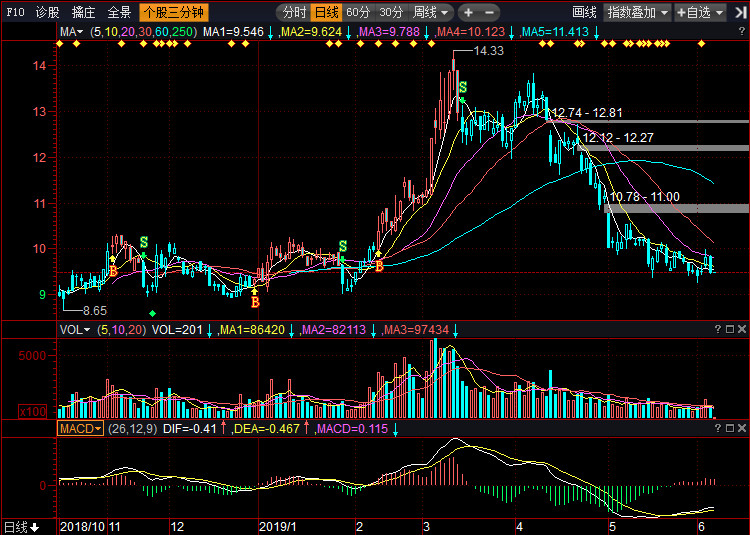This screenshot has height=535, width=750.
Task: Toggle the 分时 intraday chart period
Action: 294,13
